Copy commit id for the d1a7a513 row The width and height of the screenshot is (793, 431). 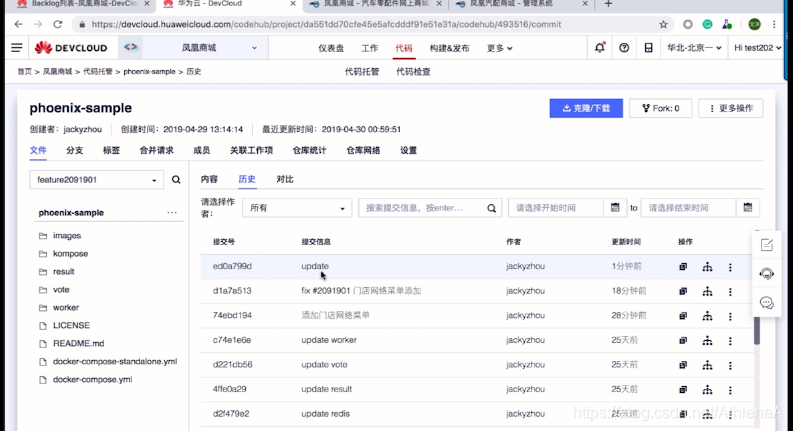pos(683,291)
